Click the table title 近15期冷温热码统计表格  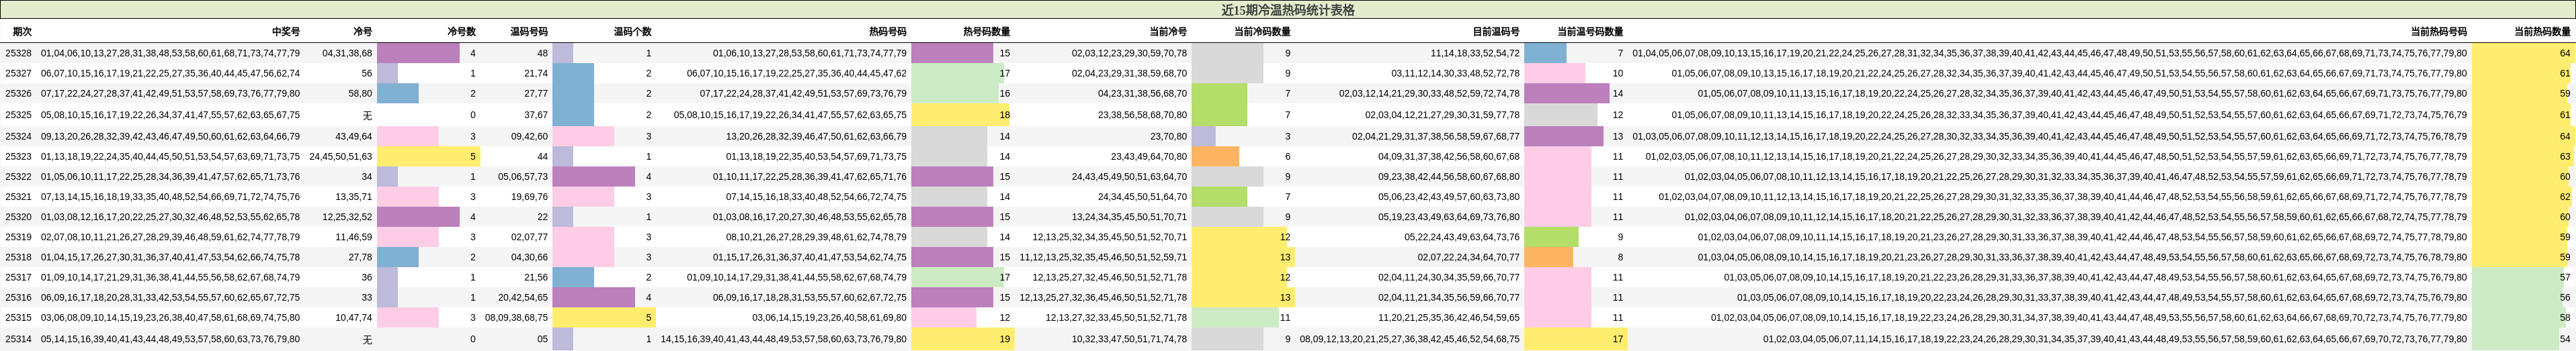1288,10
